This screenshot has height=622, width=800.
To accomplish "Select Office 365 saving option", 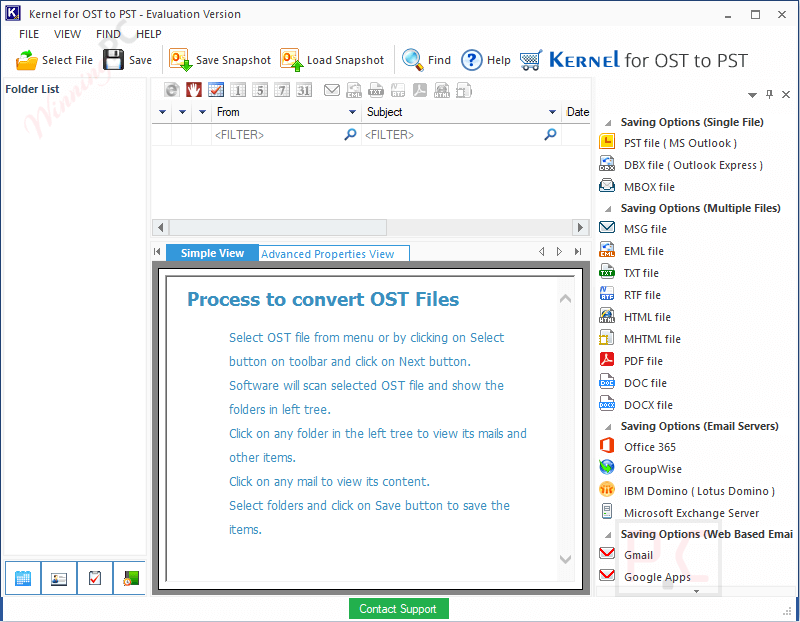I will 638,447.
